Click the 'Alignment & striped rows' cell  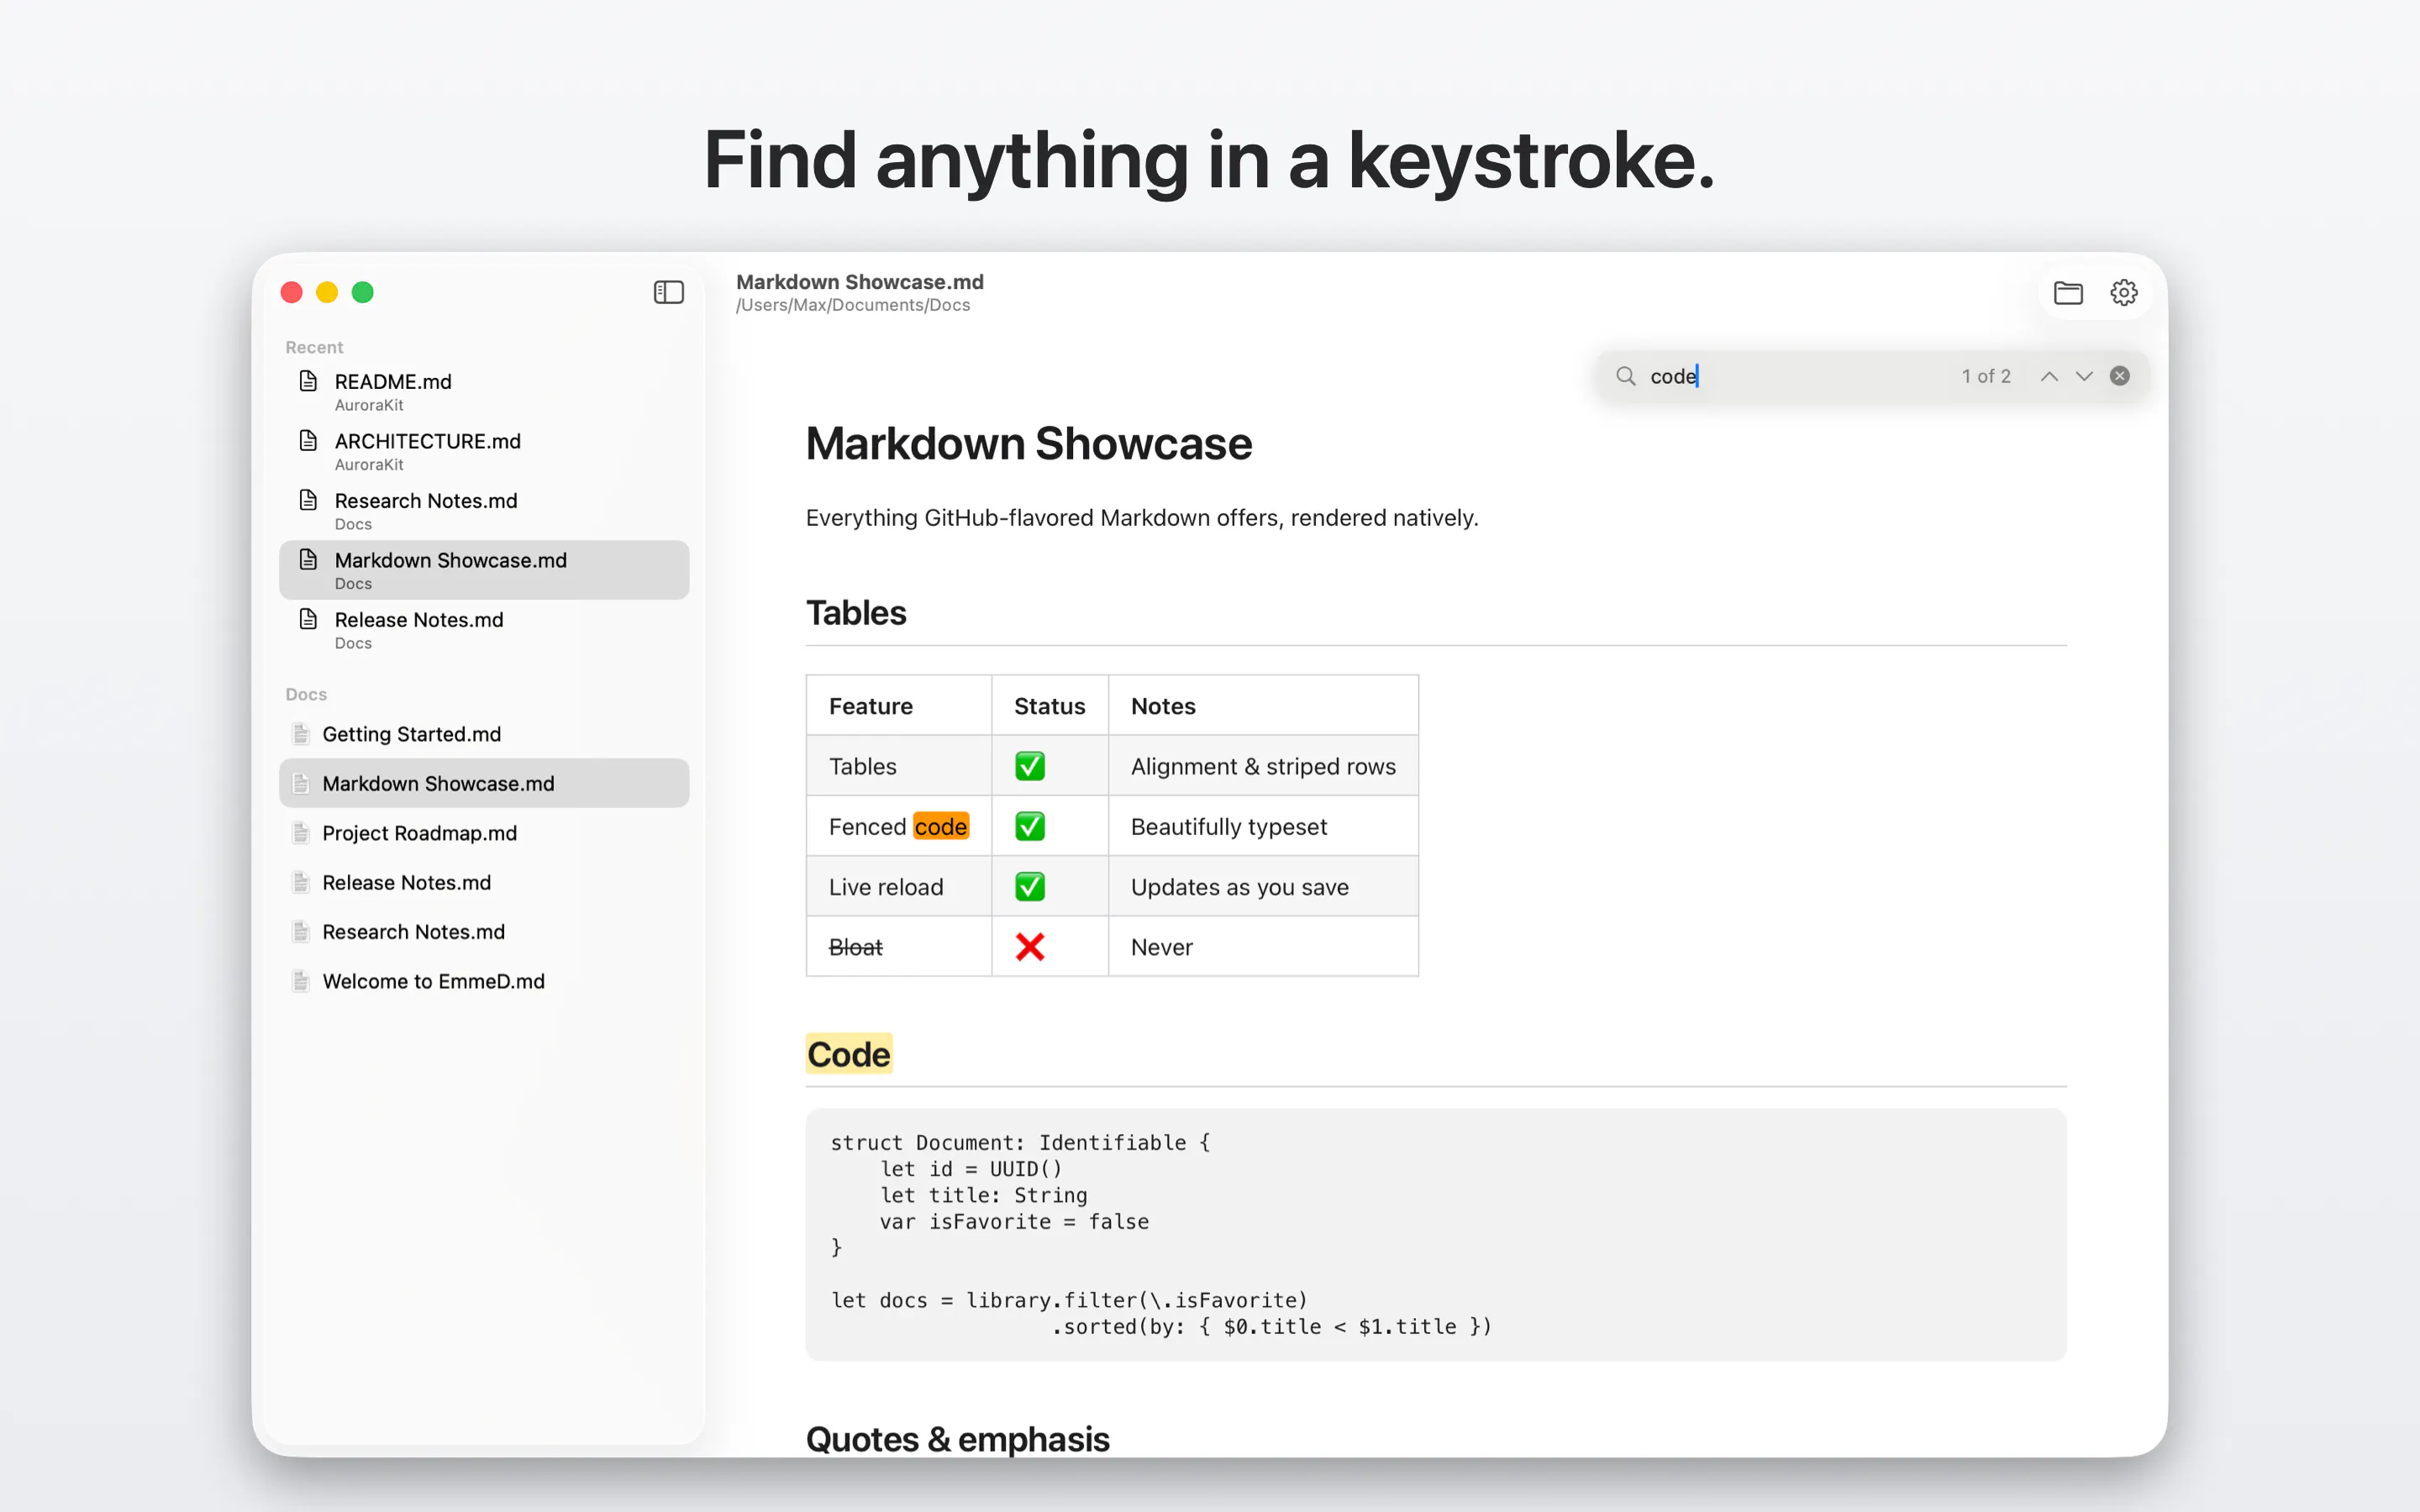[x=1263, y=766]
